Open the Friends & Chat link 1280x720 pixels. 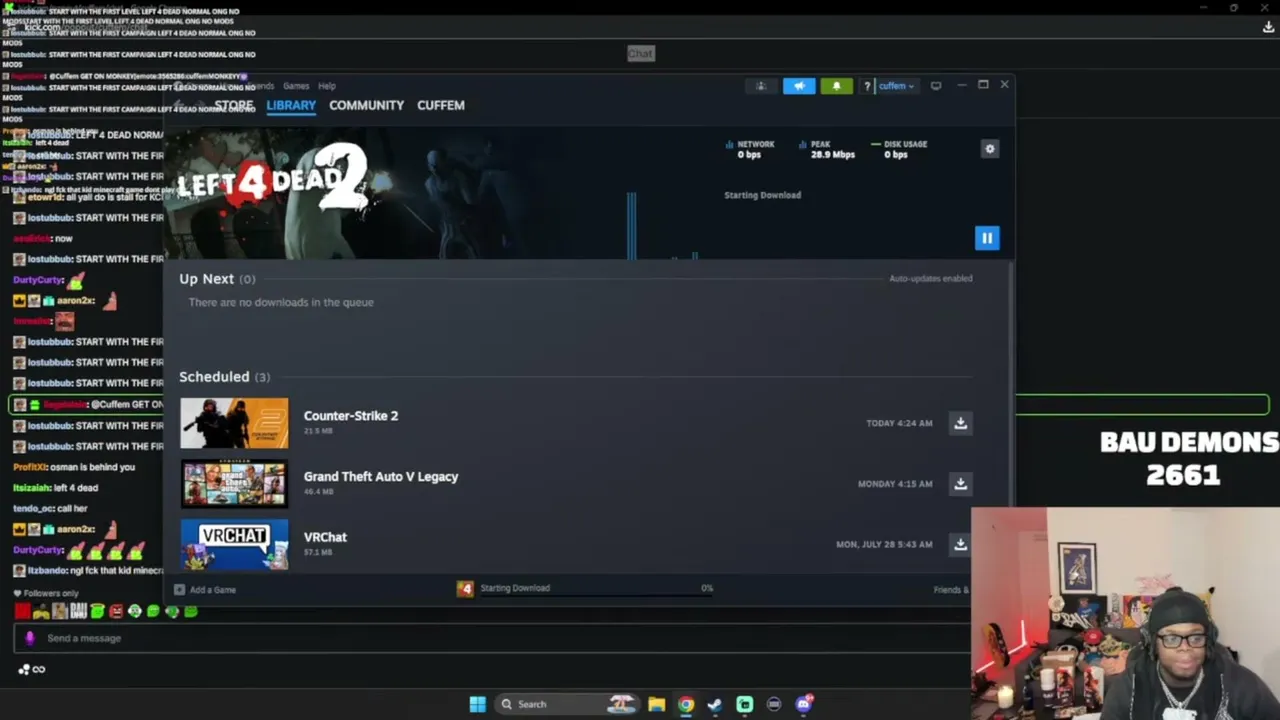[950, 590]
